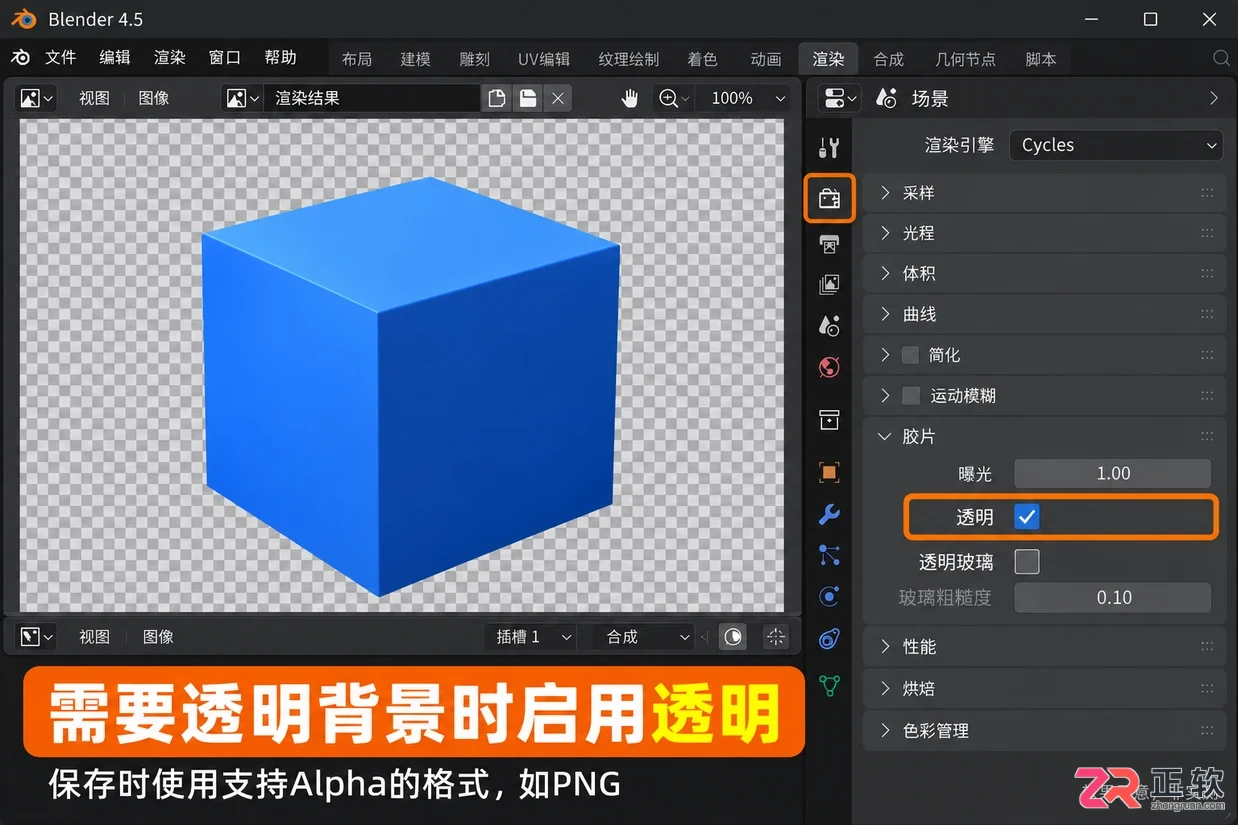The height and width of the screenshot is (825, 1238).
Task: Click 视图 in top image editor header
Action: [x=95, y=98]
